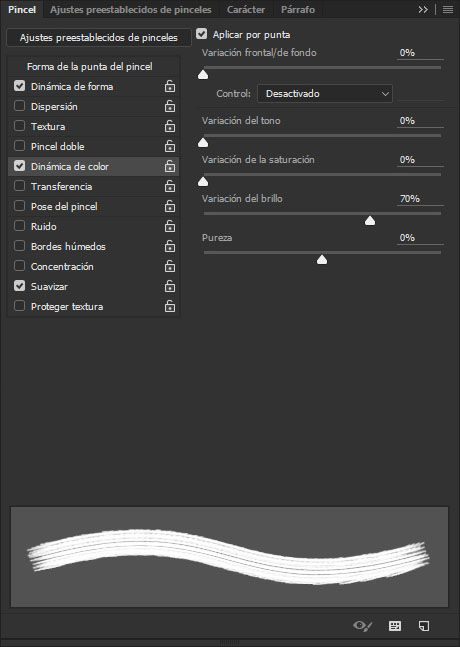The image size is (460, 647).
Task: Enable the Proteger textura checkbox
Action: pos(19,306)
